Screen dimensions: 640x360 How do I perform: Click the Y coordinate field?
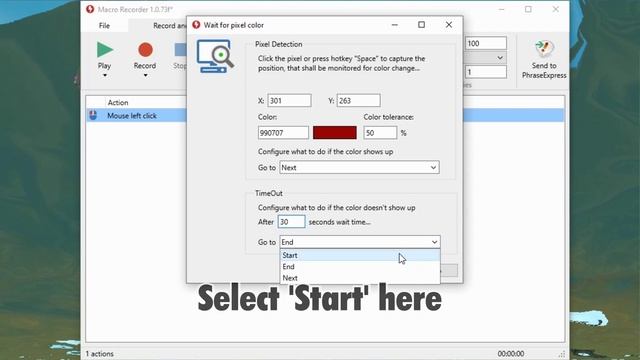click(358, 100)
